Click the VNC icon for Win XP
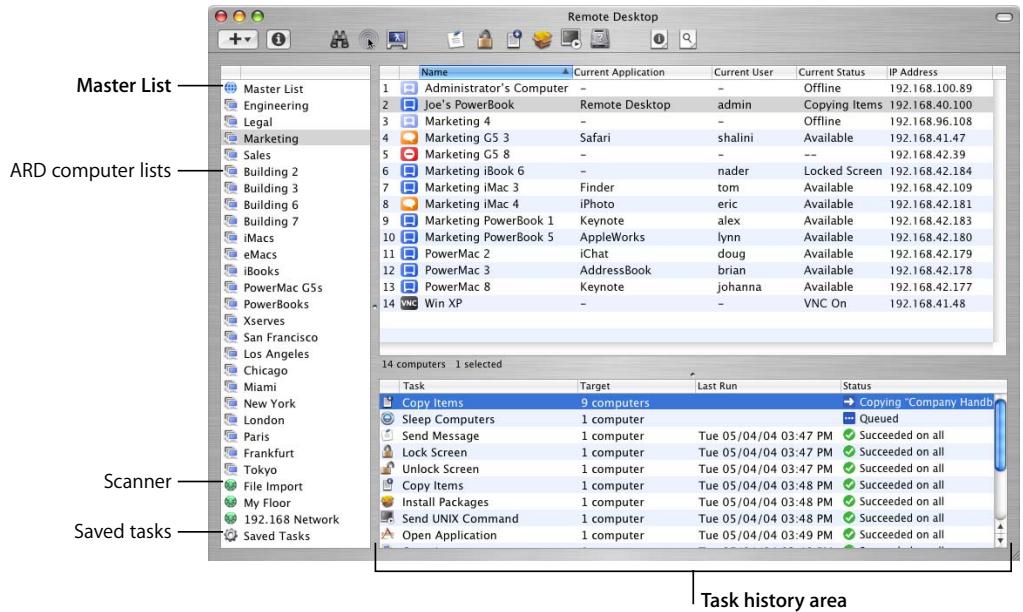 [409, 303]
